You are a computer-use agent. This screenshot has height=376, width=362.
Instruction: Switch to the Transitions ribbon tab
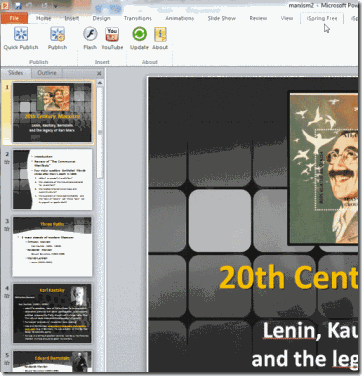[138, 18]
